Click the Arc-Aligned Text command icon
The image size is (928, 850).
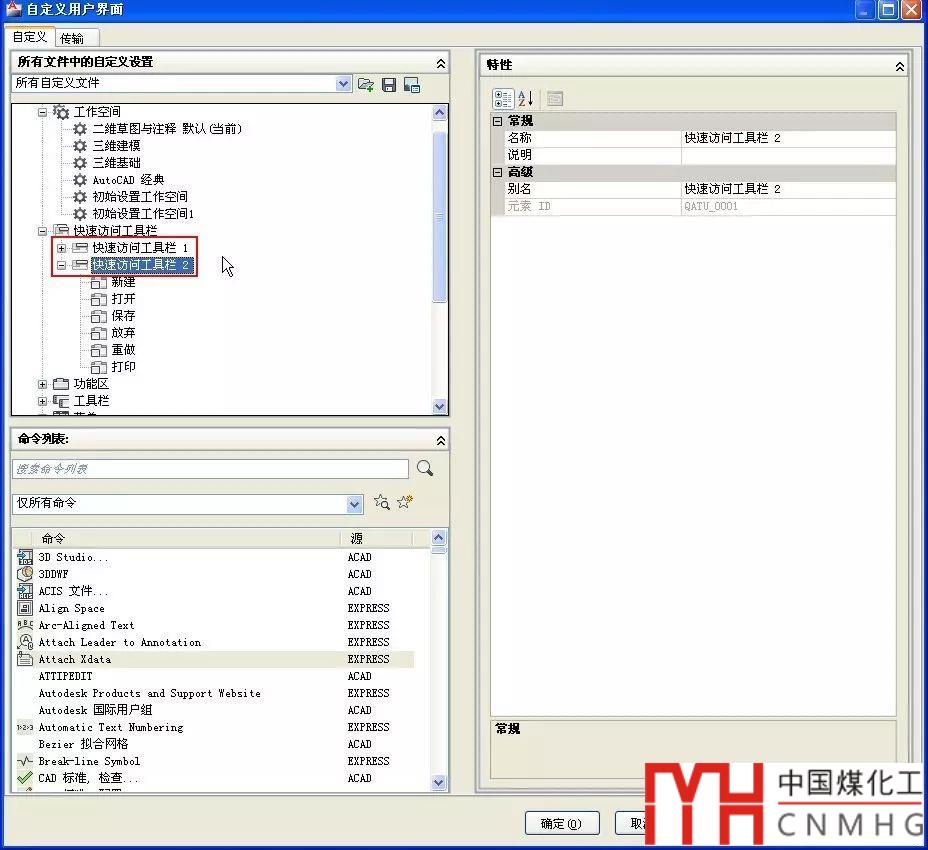point(25,624)
